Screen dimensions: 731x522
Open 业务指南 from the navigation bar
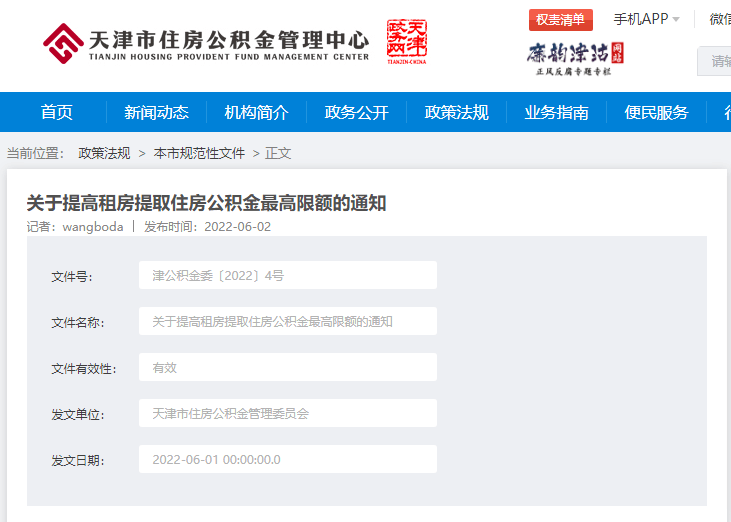pyautogui.click(x=556, y=112)
